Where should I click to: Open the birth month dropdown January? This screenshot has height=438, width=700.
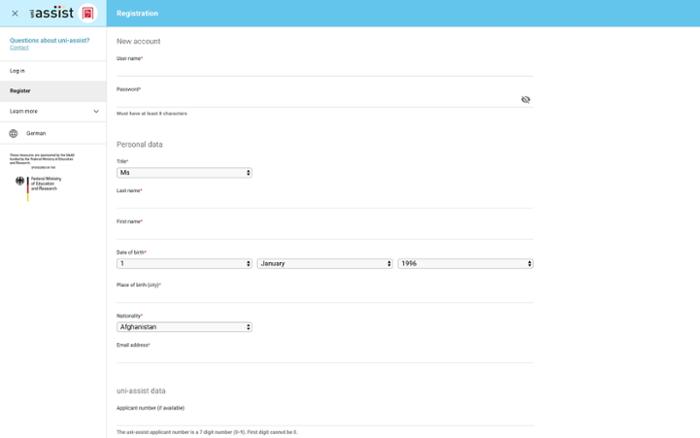pyautogui.click(x=325, y=263)
